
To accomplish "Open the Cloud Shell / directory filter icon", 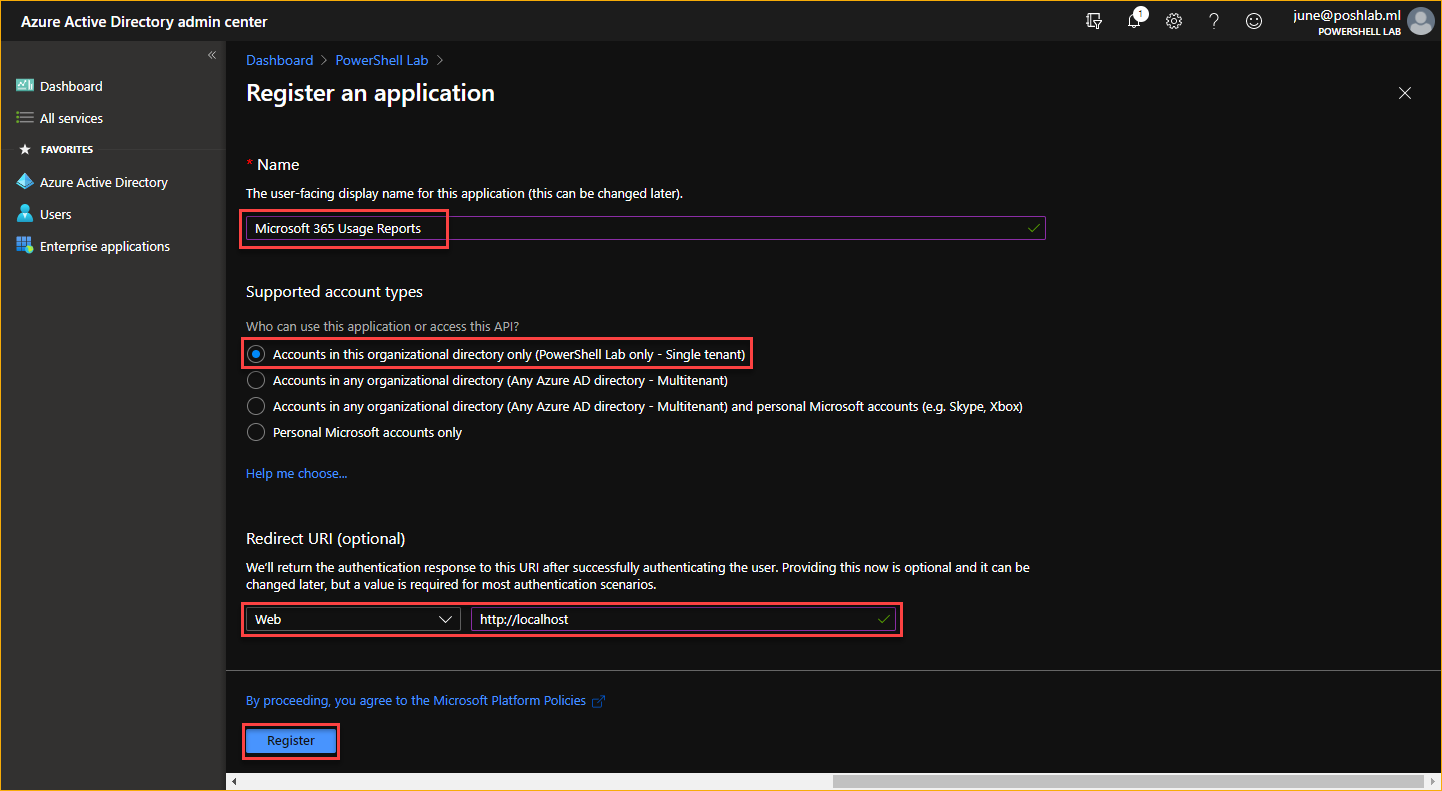I will point(1094,21).
